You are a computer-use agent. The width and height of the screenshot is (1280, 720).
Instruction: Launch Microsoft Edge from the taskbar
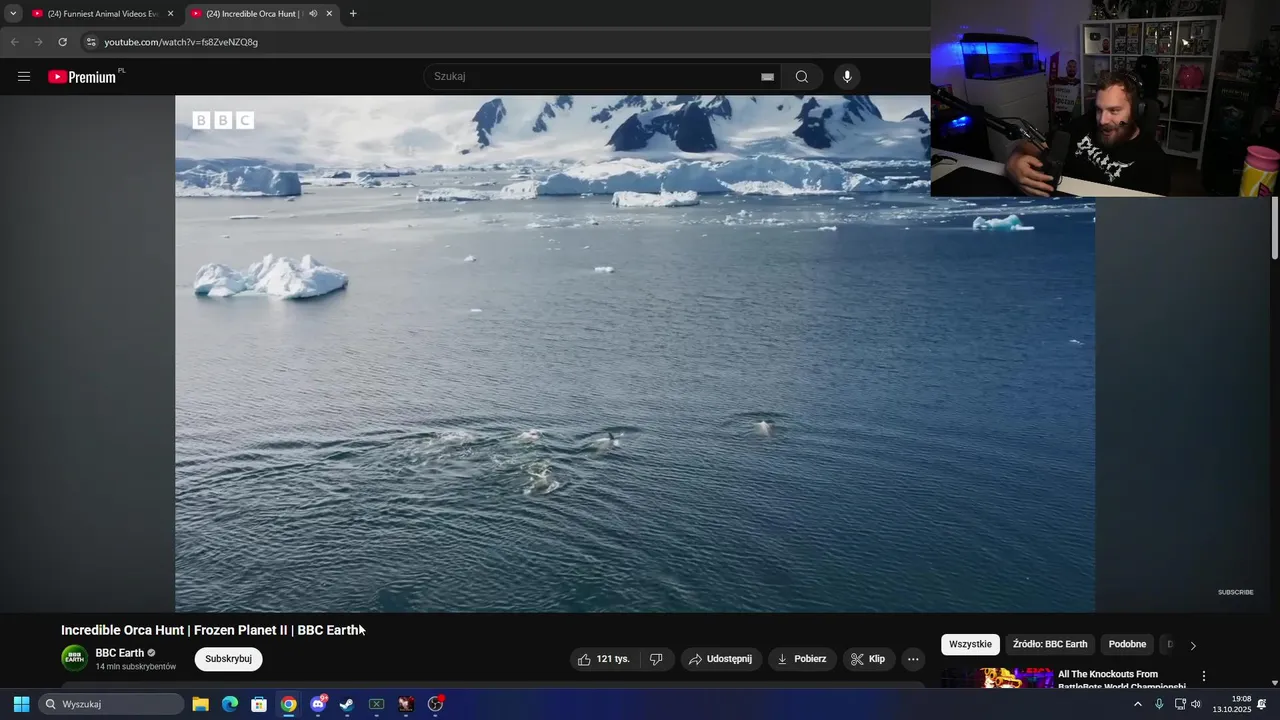(230, 704)
